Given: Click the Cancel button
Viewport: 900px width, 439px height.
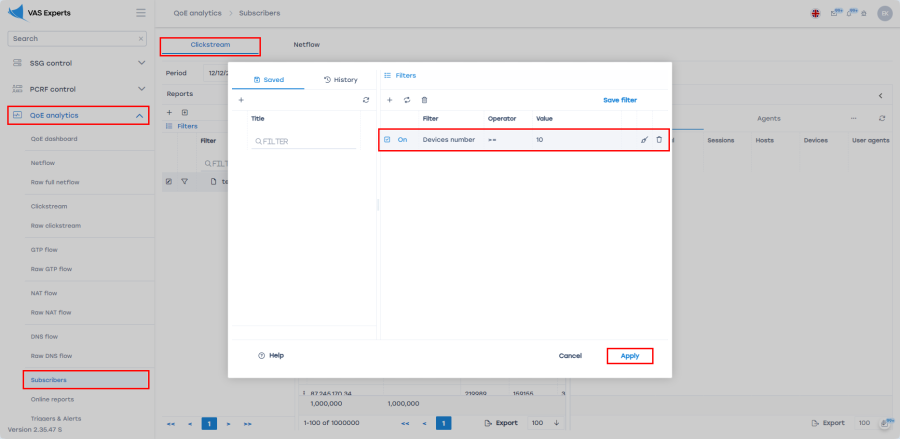Looking at the screenshot, I should click(570, 355).
